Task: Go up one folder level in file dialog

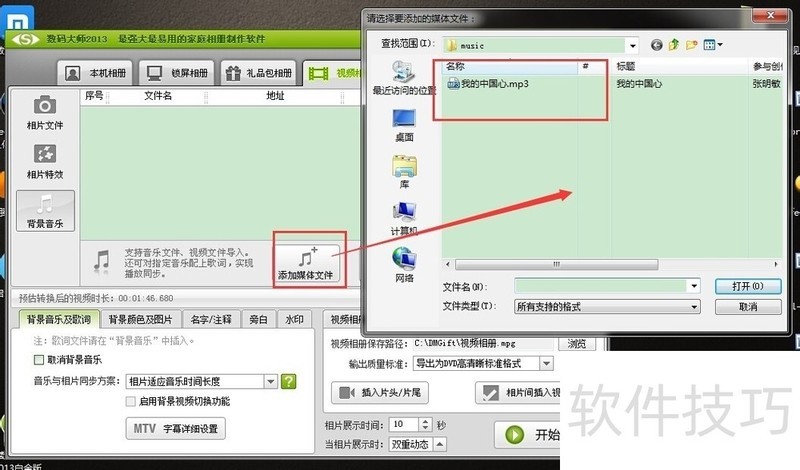Action: pyautogui.click(x=674, y=45)
